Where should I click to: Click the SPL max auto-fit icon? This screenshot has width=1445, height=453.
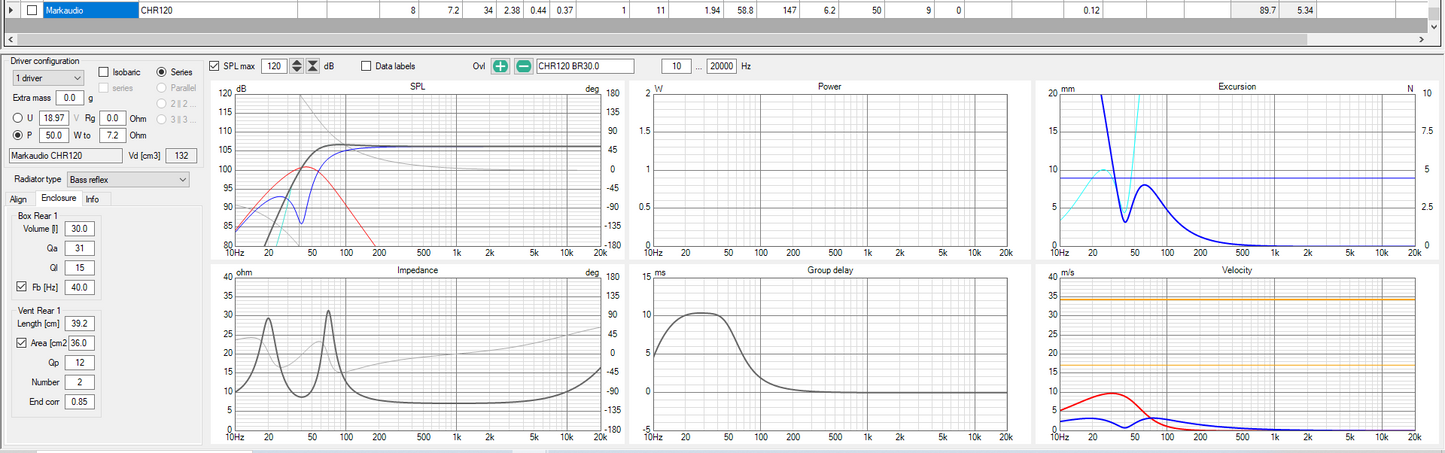point(313,66)
